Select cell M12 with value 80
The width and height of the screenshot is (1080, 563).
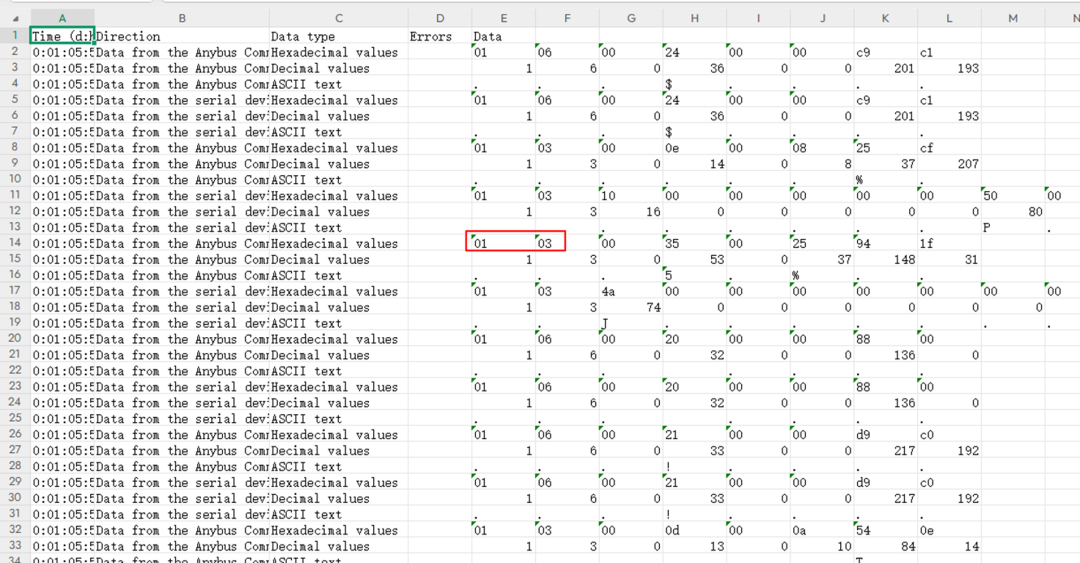click(1012, 212)
